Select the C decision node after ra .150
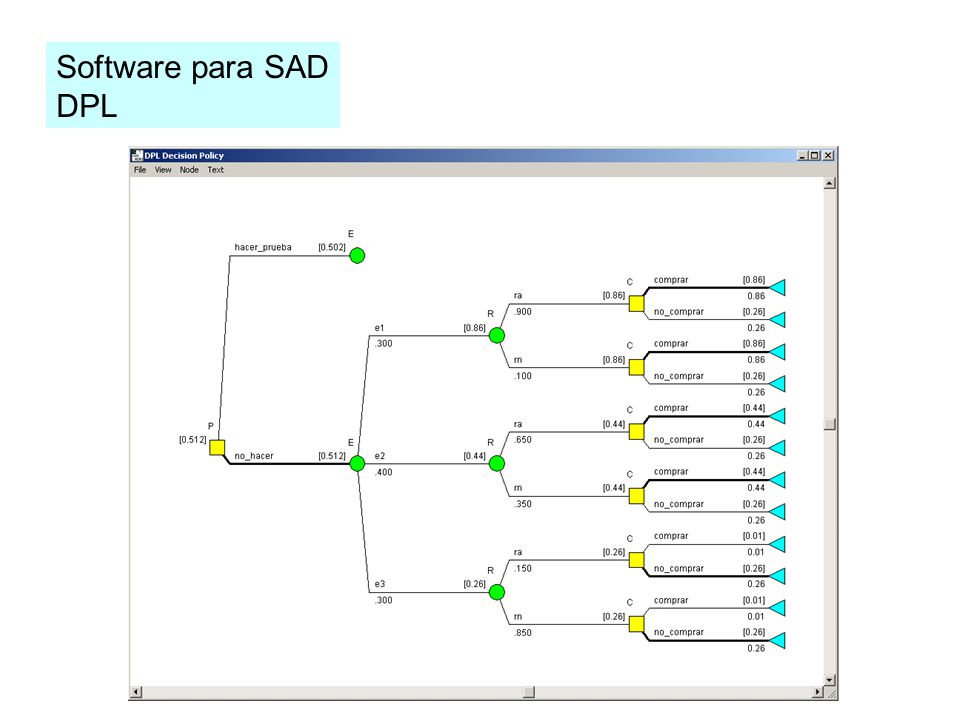The width and height of the screenshot is (960, 720). click(637, 560)
